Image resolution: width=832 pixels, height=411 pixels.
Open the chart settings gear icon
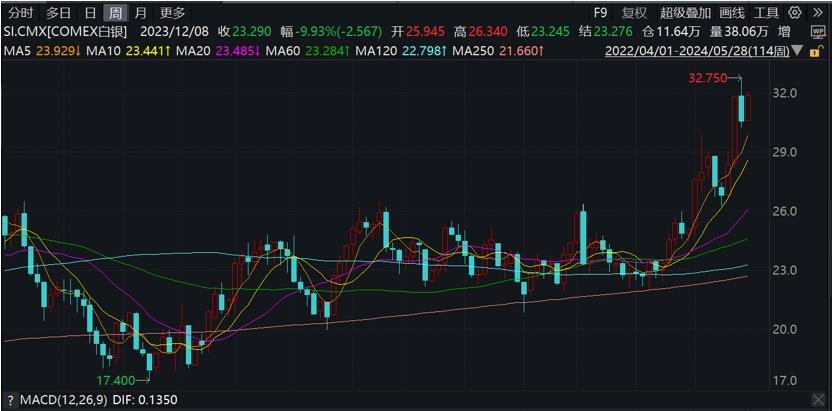pyautogui.click(x=794, y=12)
